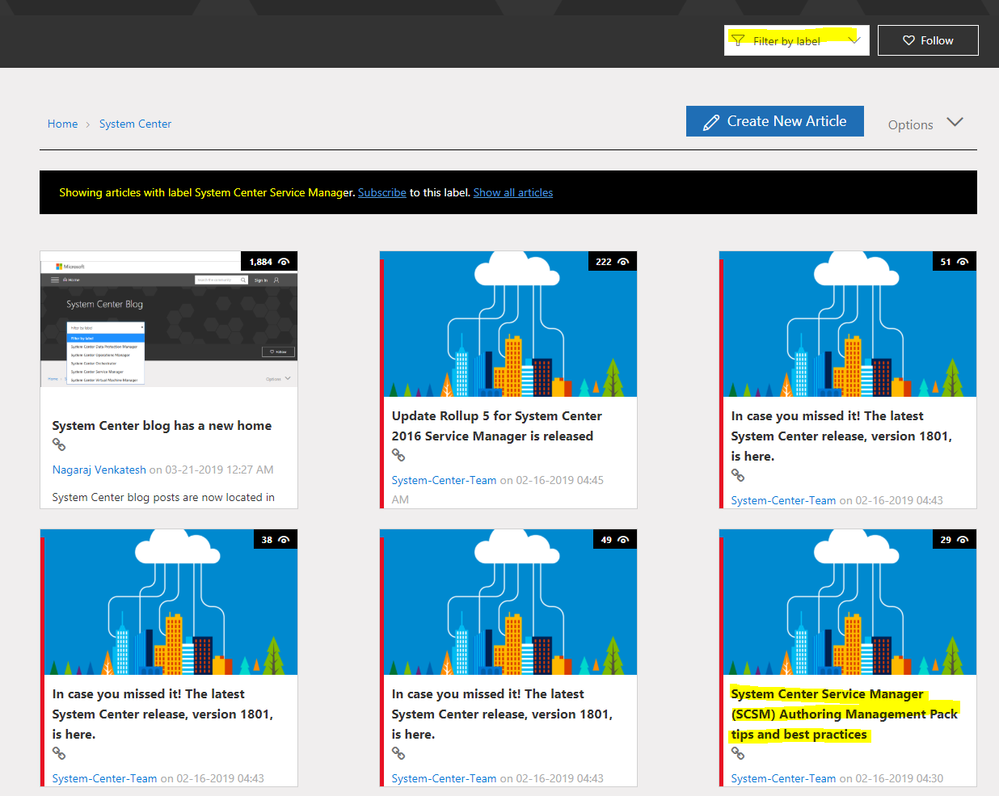Viewport: 999px width, 796px height.
Task: Open author Nagaraj Venkatesh profile
Action: (x=99, y=470)
